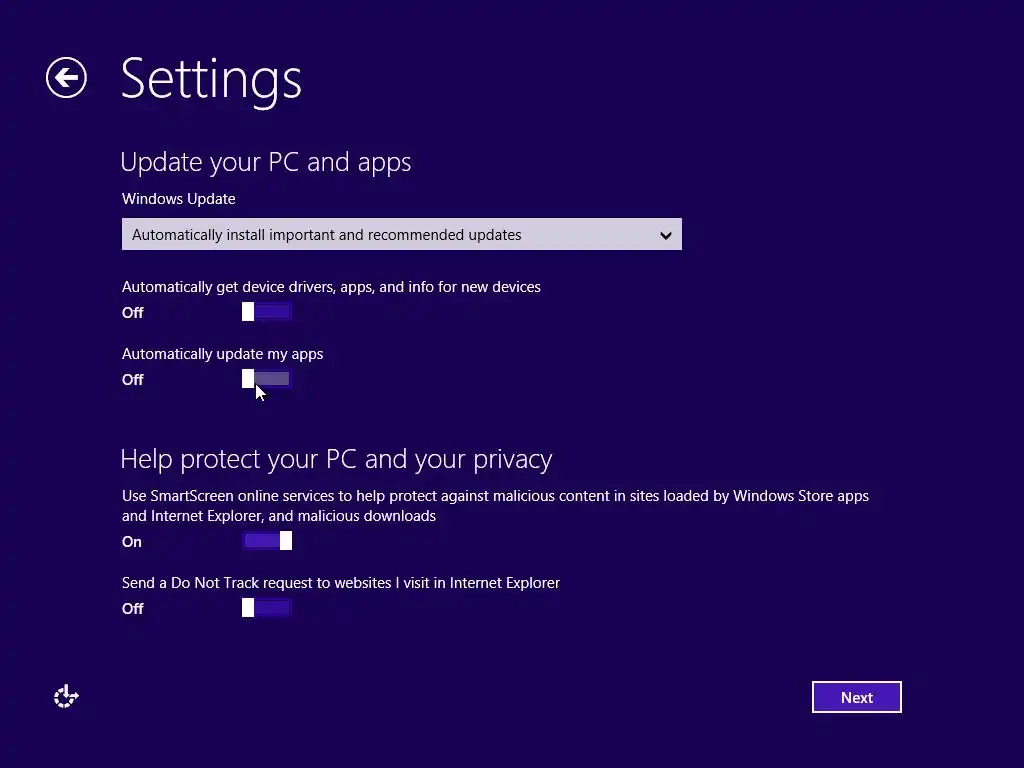Turn on automatic device drivers toggle
1024x768 pixels.
(x=266, y=312)
